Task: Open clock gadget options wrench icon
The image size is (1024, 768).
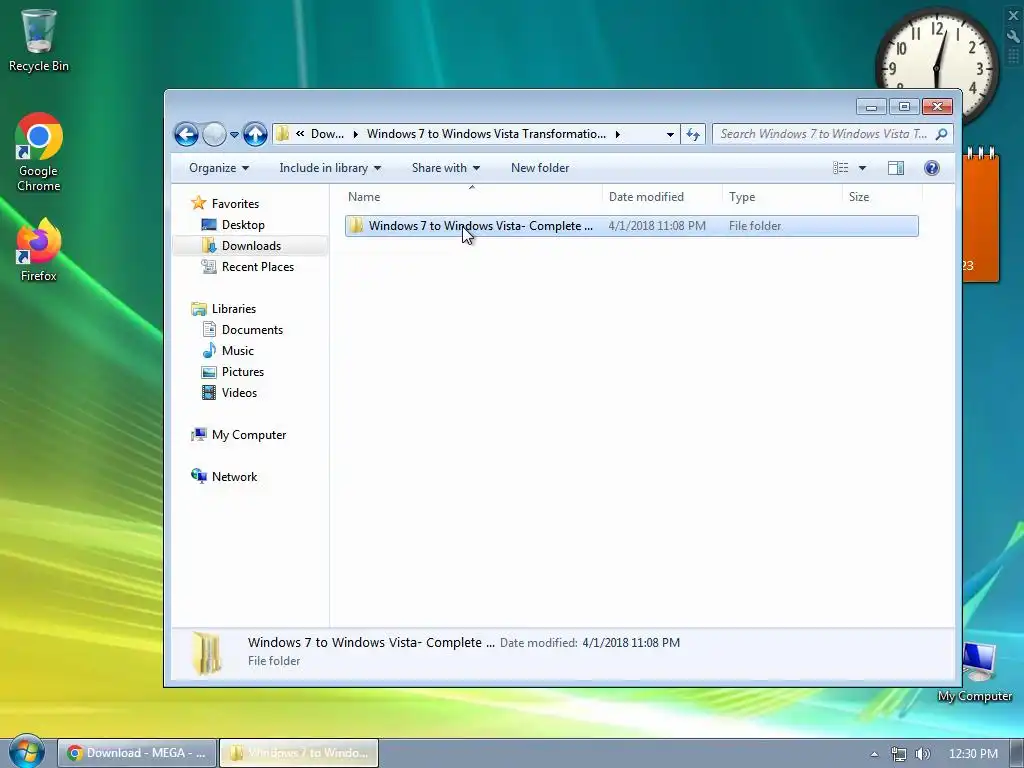Action: pyautogui.click(x=1014, y=37)
